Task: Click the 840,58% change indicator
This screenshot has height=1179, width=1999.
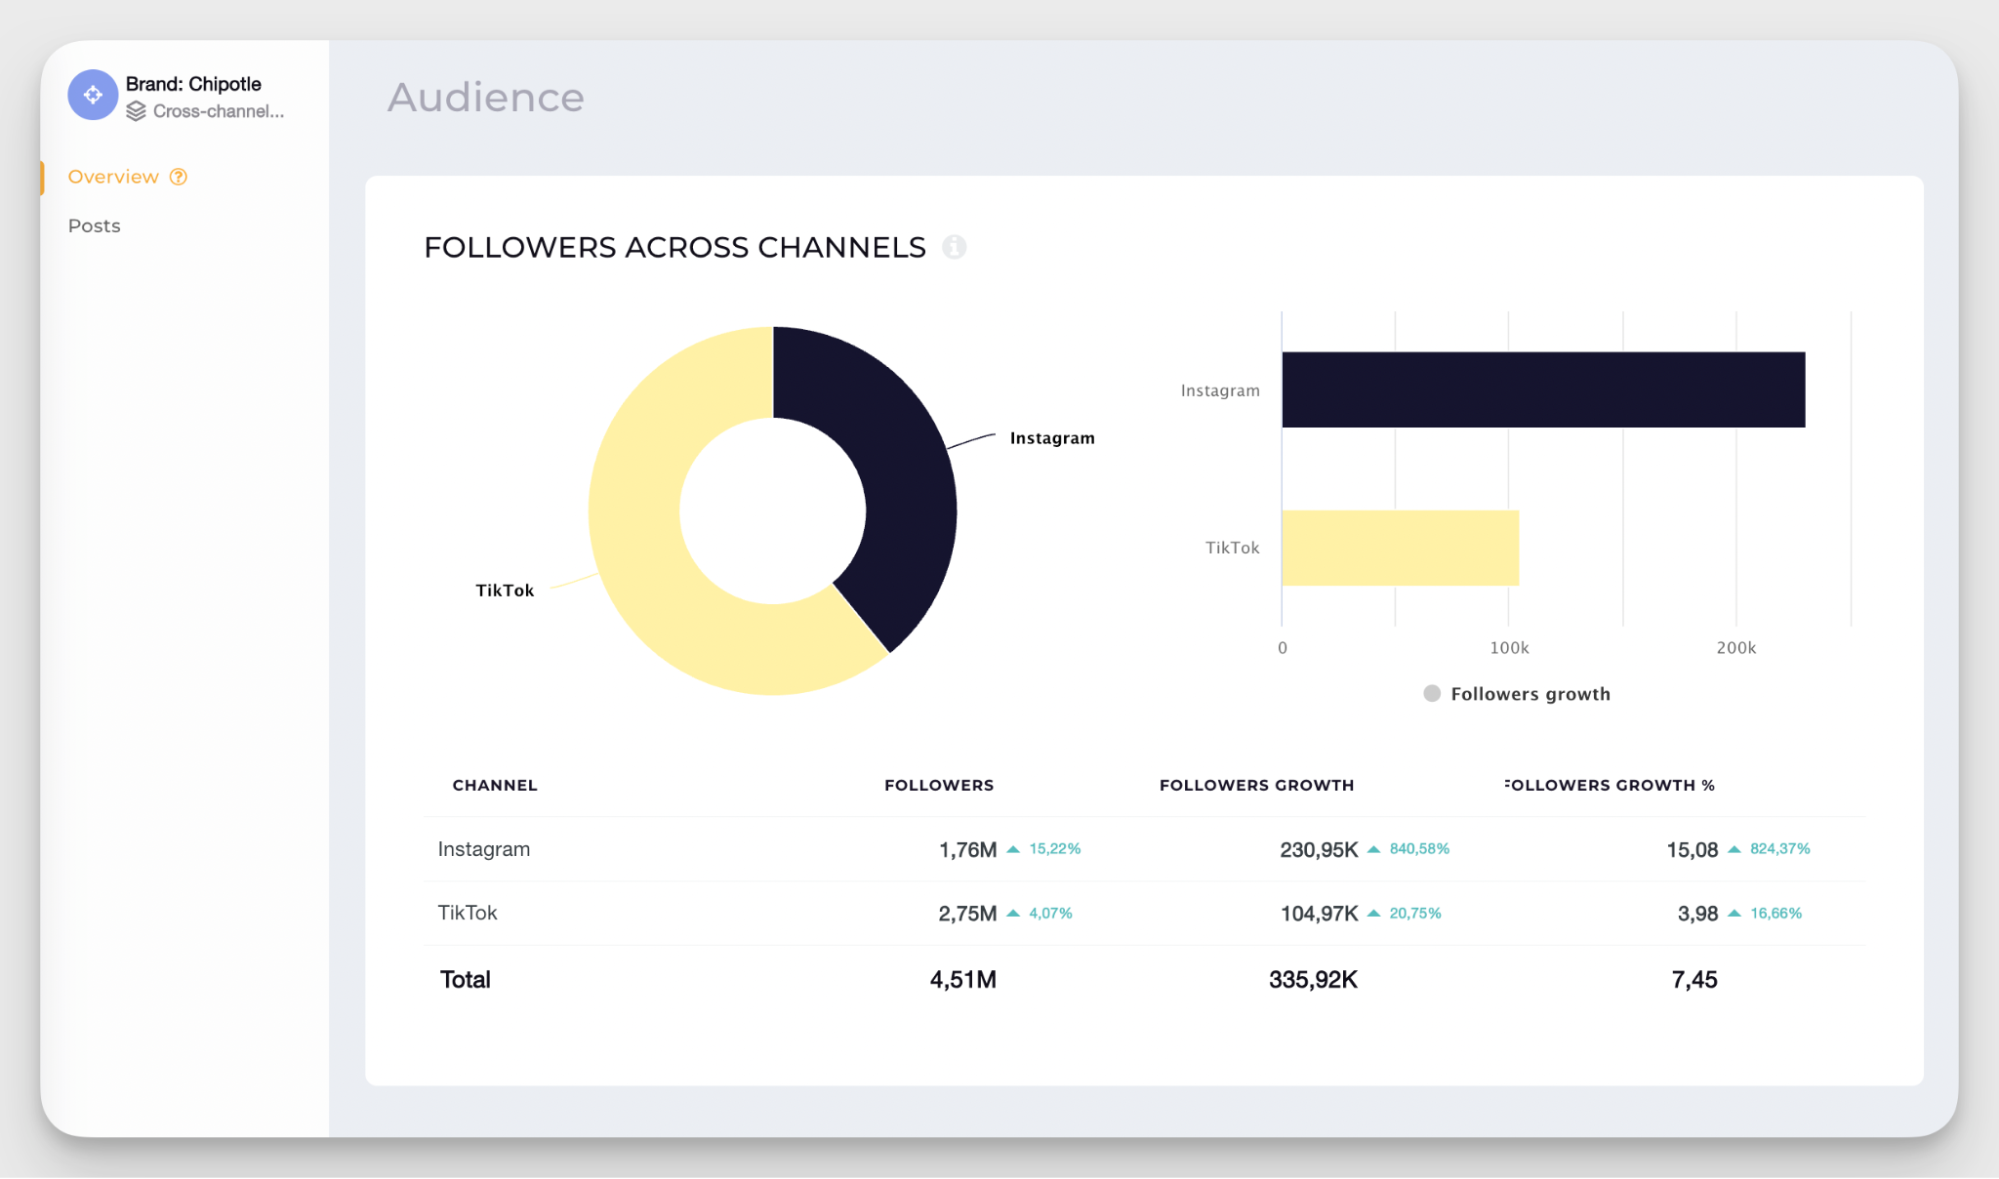Action: 1420,849
